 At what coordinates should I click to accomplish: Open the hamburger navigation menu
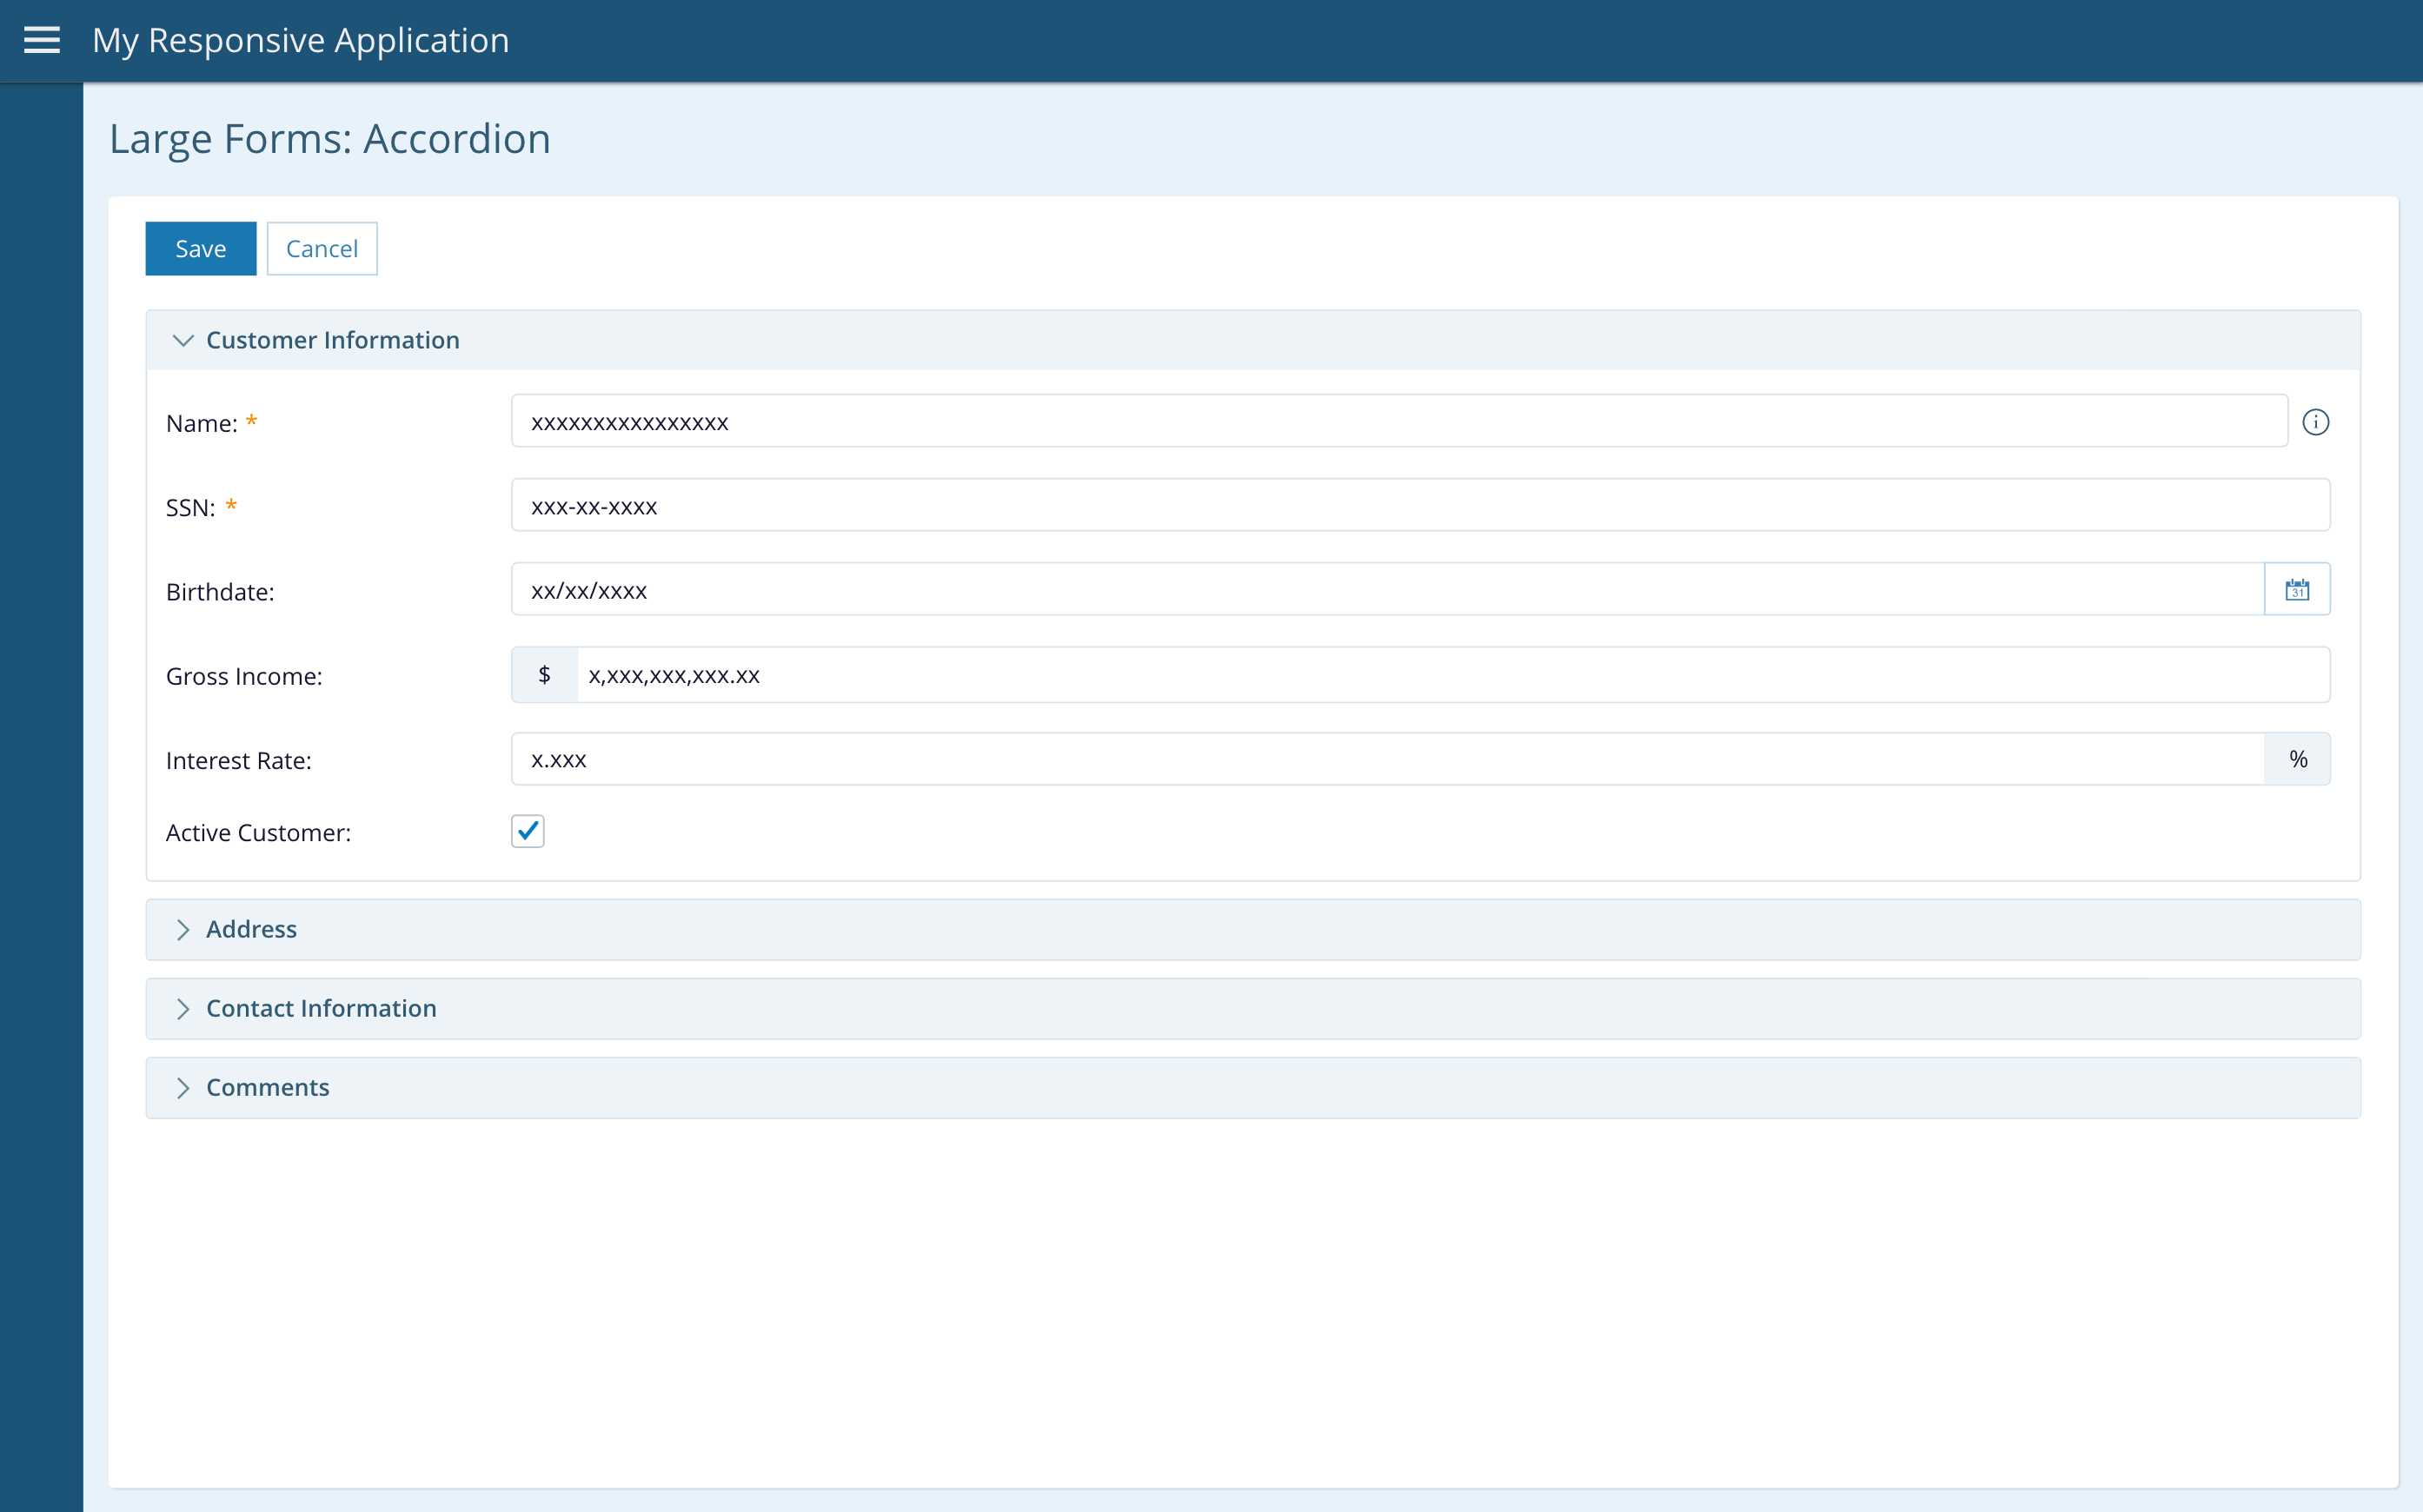pyautogui.click(x=41, y=40)
